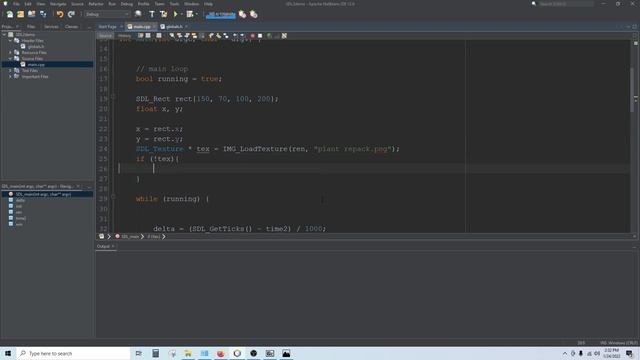
Task: Expand the Resource Files folder
Action: (x=10, y=52)
